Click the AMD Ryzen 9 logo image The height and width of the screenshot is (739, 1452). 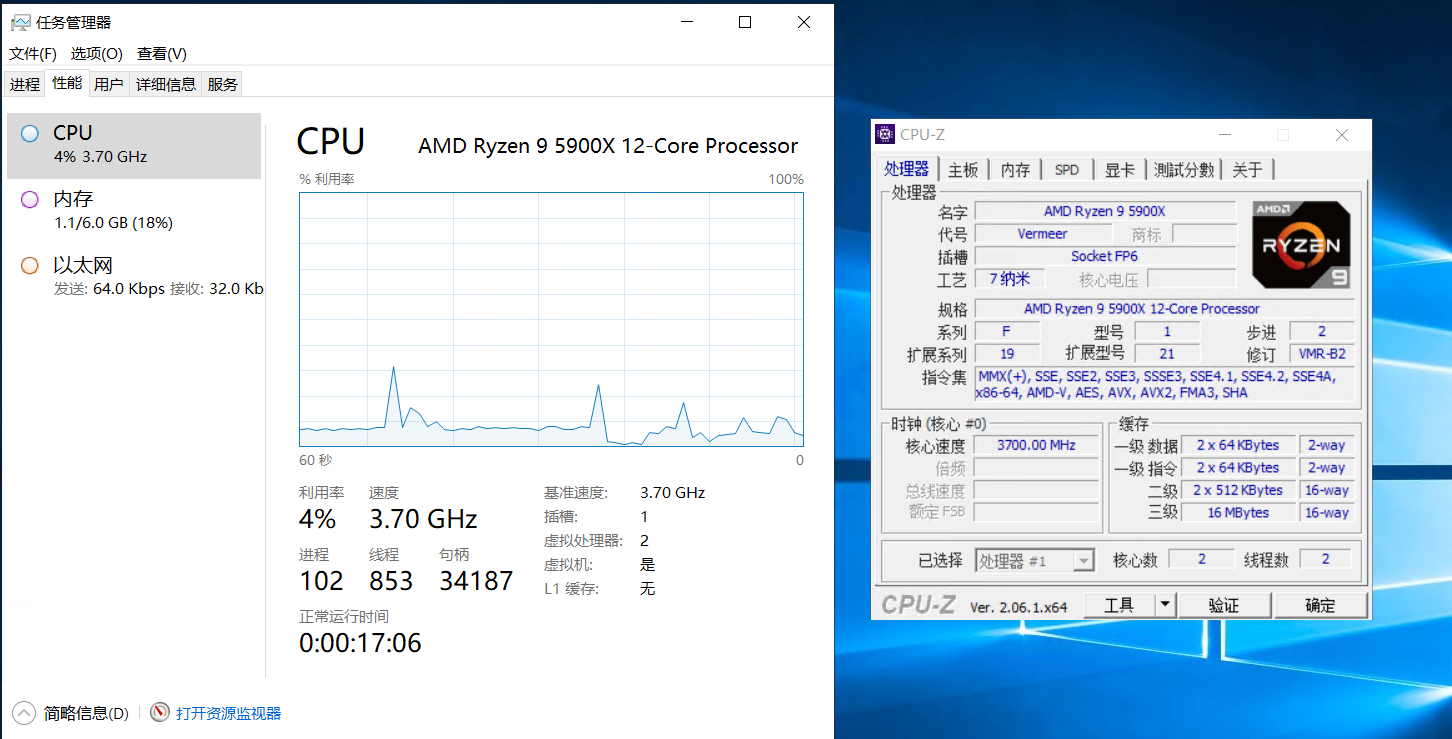pyautogui.click(x=1301, y=245)
